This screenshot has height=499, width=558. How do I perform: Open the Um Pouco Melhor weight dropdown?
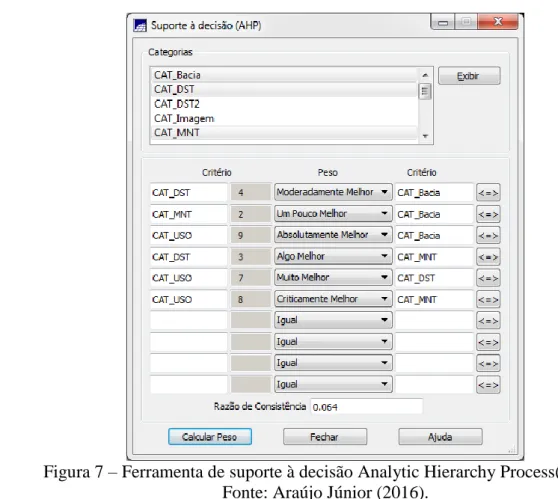coord(333,214)
